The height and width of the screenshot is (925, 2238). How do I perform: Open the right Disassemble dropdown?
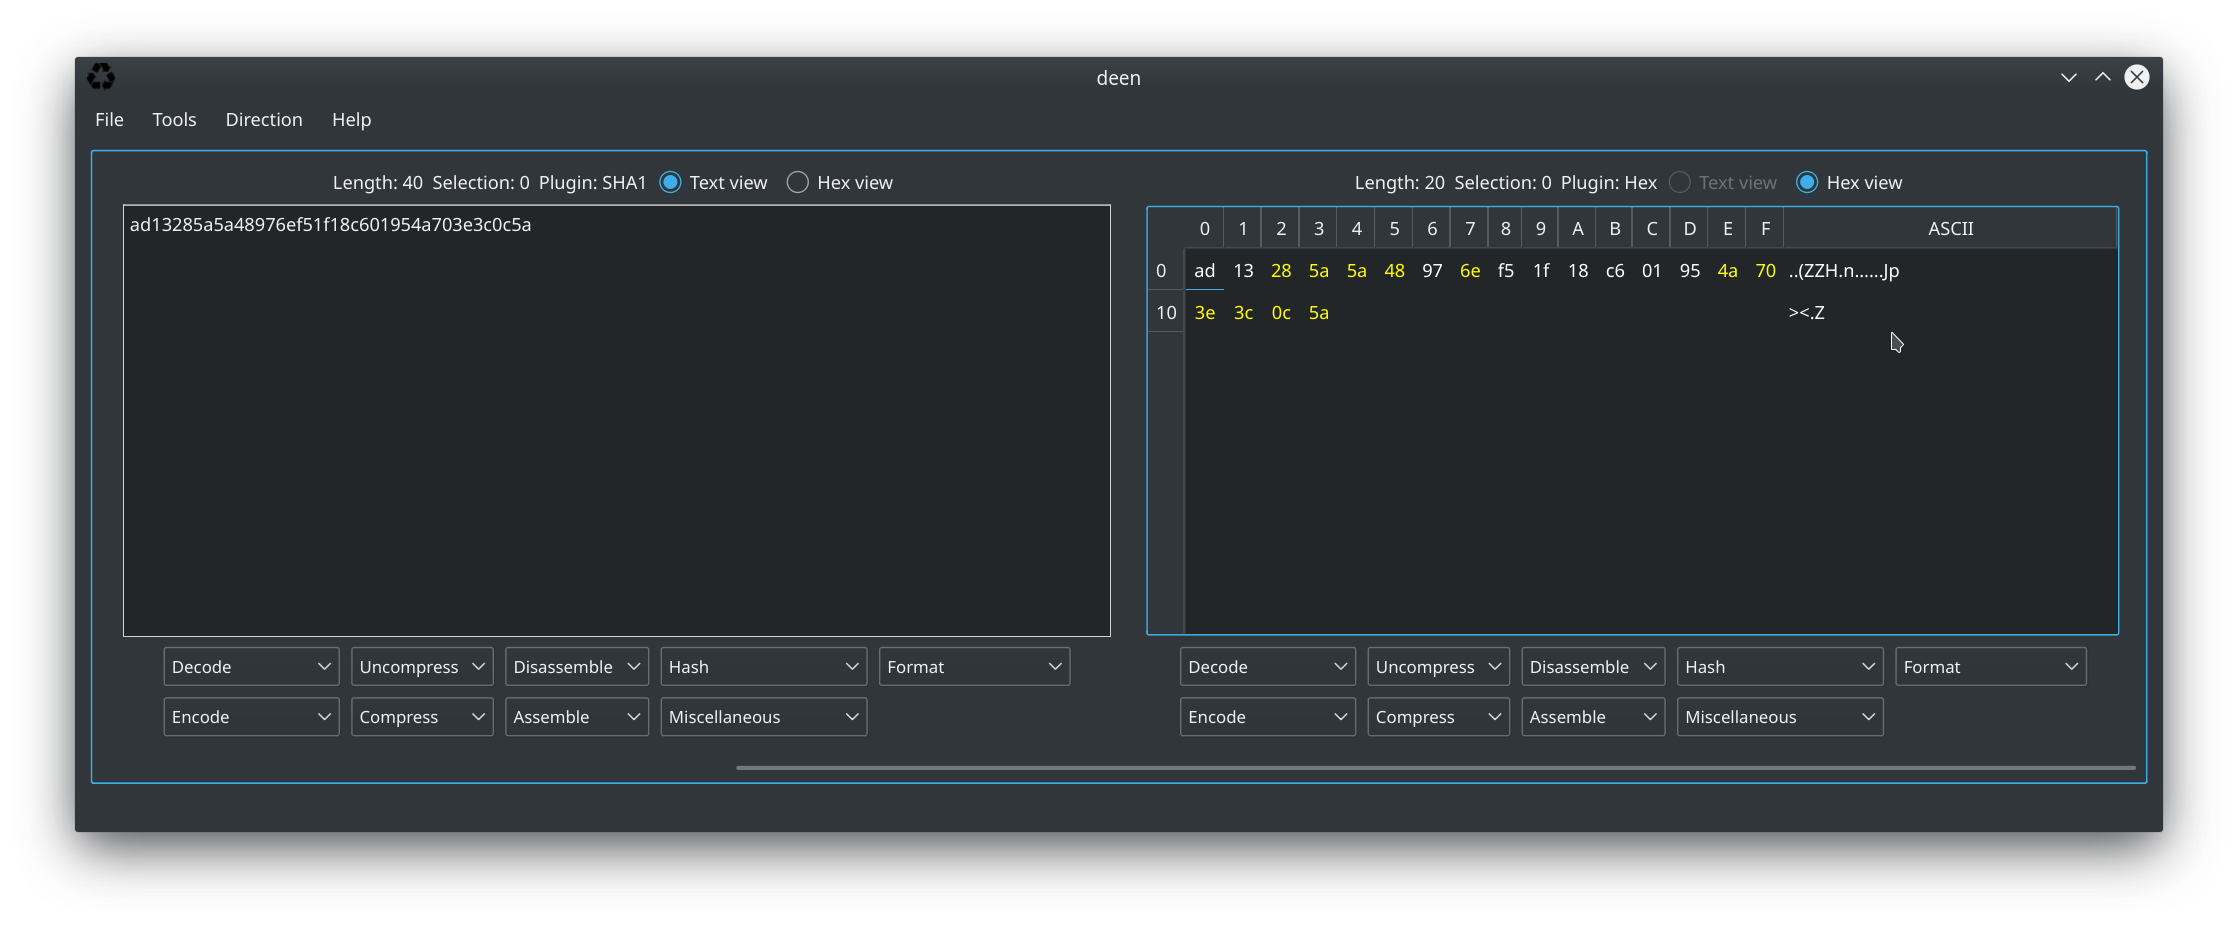tap(1592, 667)
